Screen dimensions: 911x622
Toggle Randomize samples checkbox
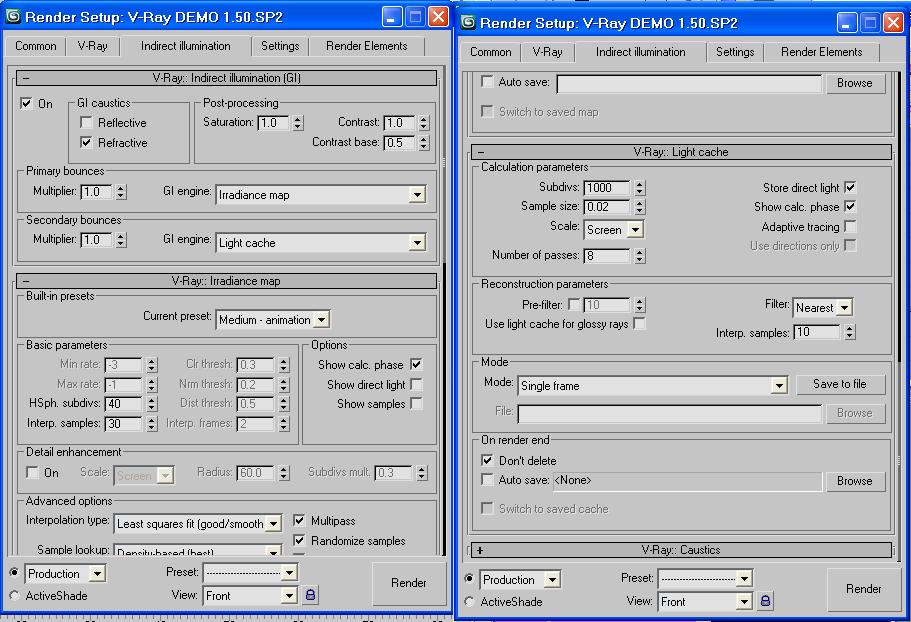[299, 540]
